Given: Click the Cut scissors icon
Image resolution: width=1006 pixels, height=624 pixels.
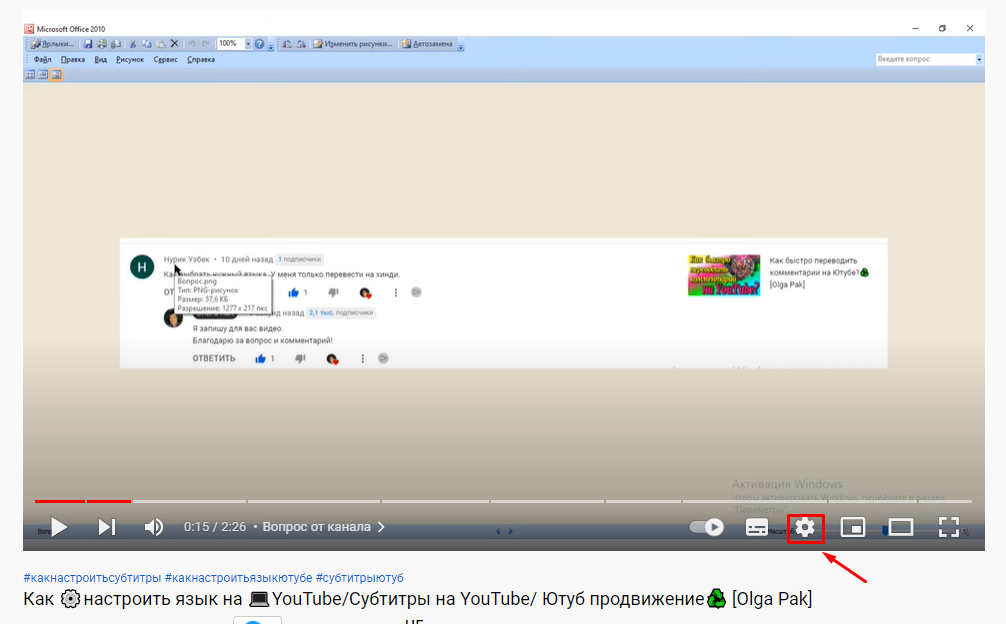Looking at the screenshot, I should (132, 44).
